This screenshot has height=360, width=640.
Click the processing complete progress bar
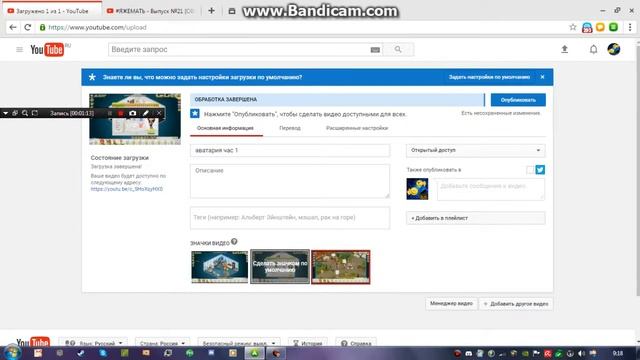(x=337, y=100)
